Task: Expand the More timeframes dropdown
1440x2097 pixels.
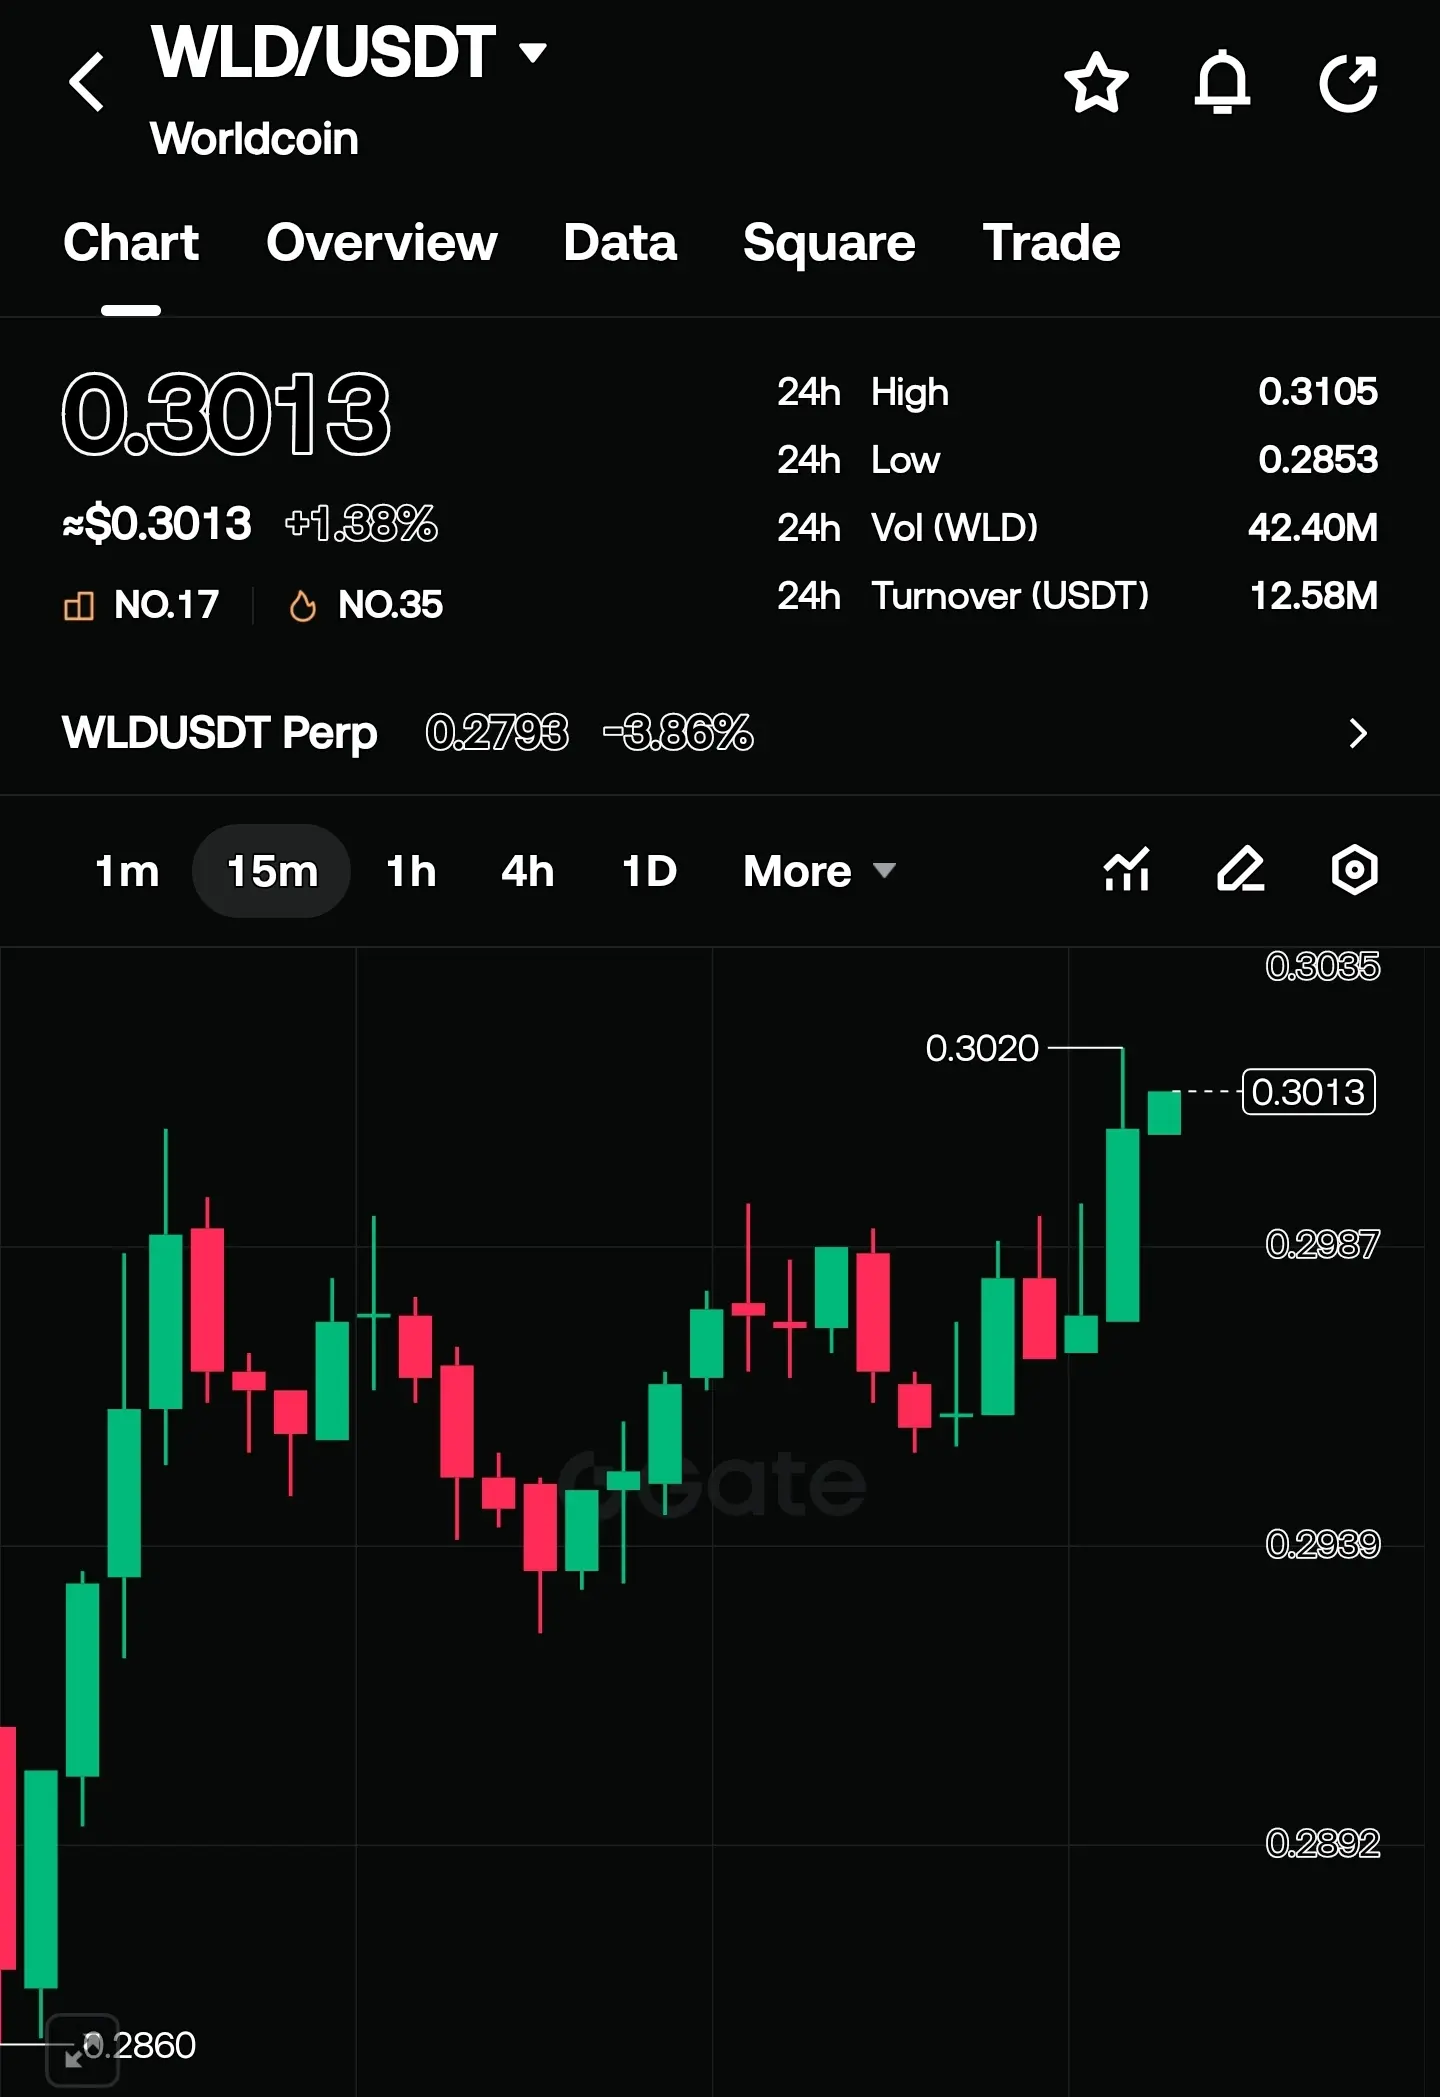Action: pos(820,871)
